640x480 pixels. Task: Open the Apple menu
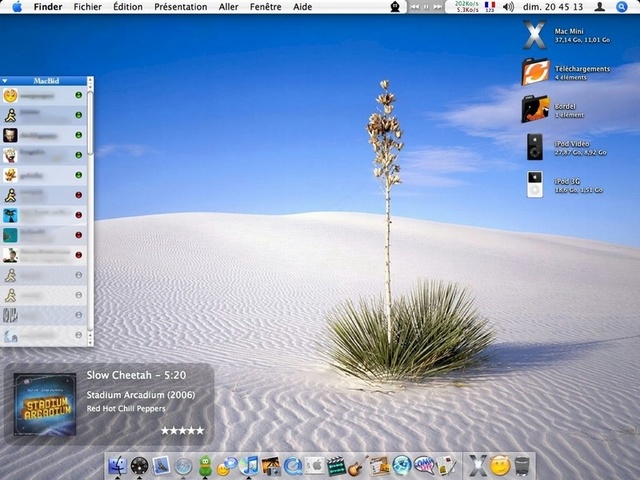click(x=17, y=7)
